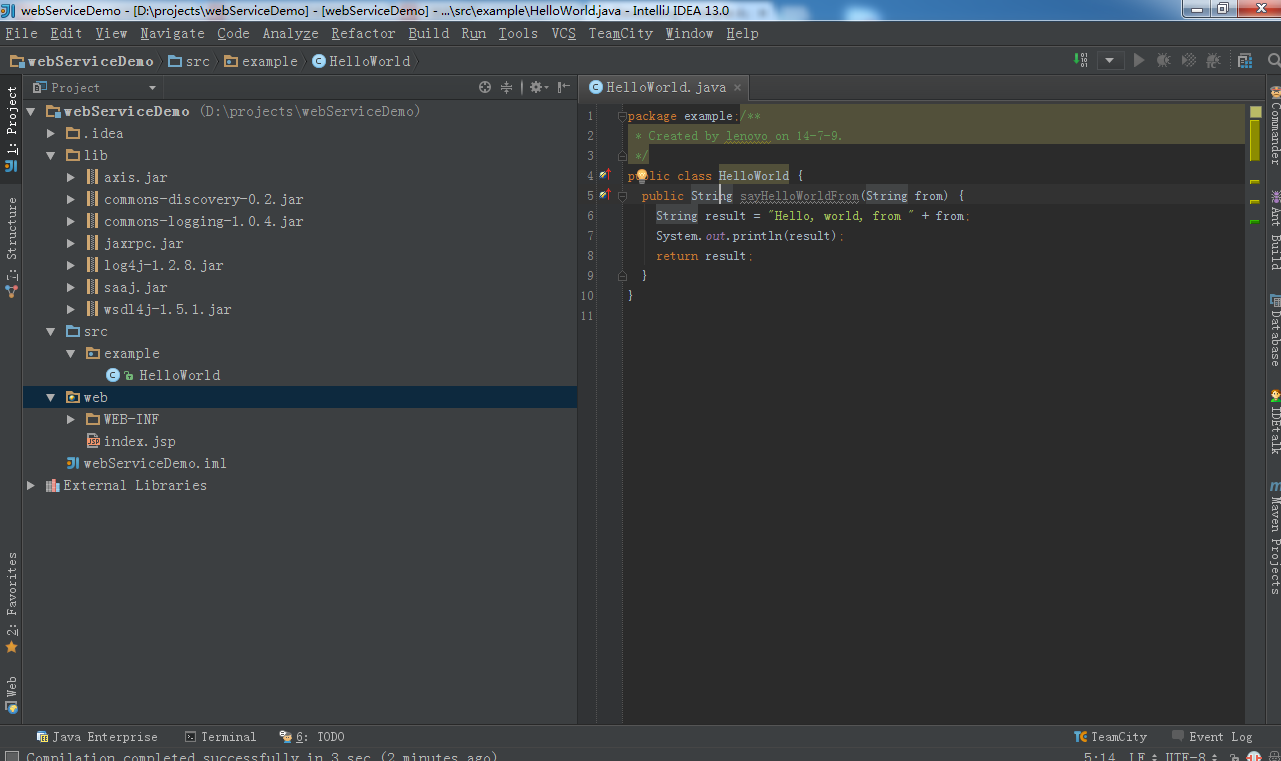Toggle the Web tool window tab
This screenshot has height=761, width=1281.
tap(11, 695)
